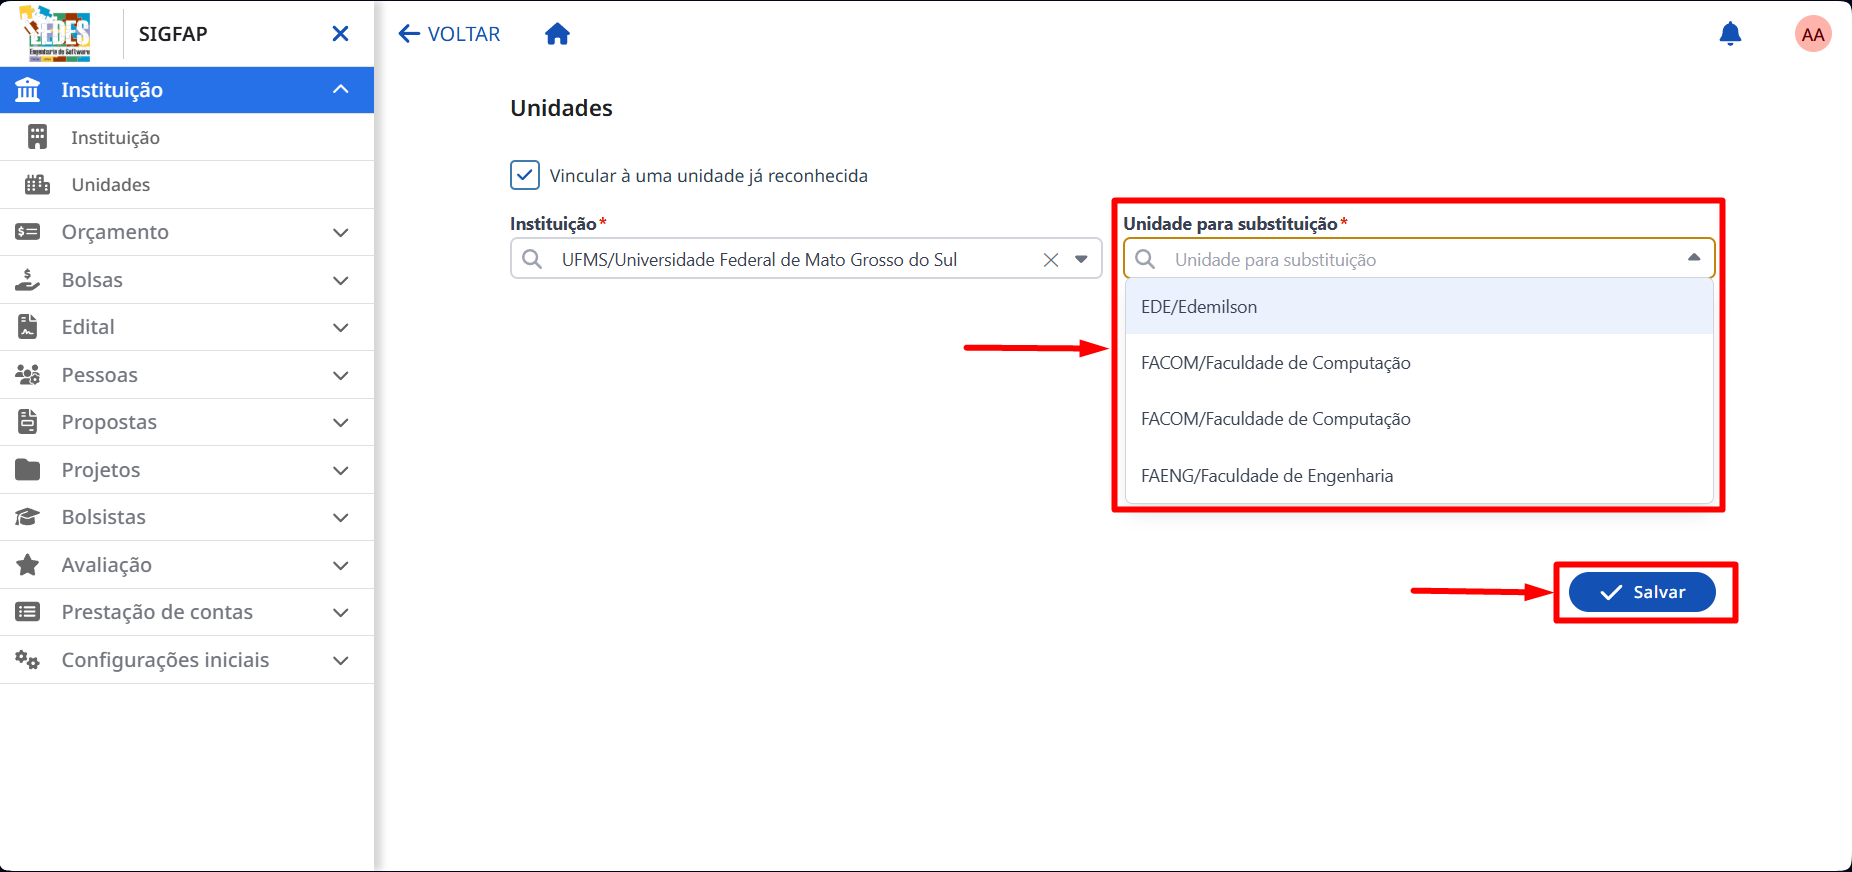
Task: Click the home icon in top bar
Action: (x=557, y=34)
